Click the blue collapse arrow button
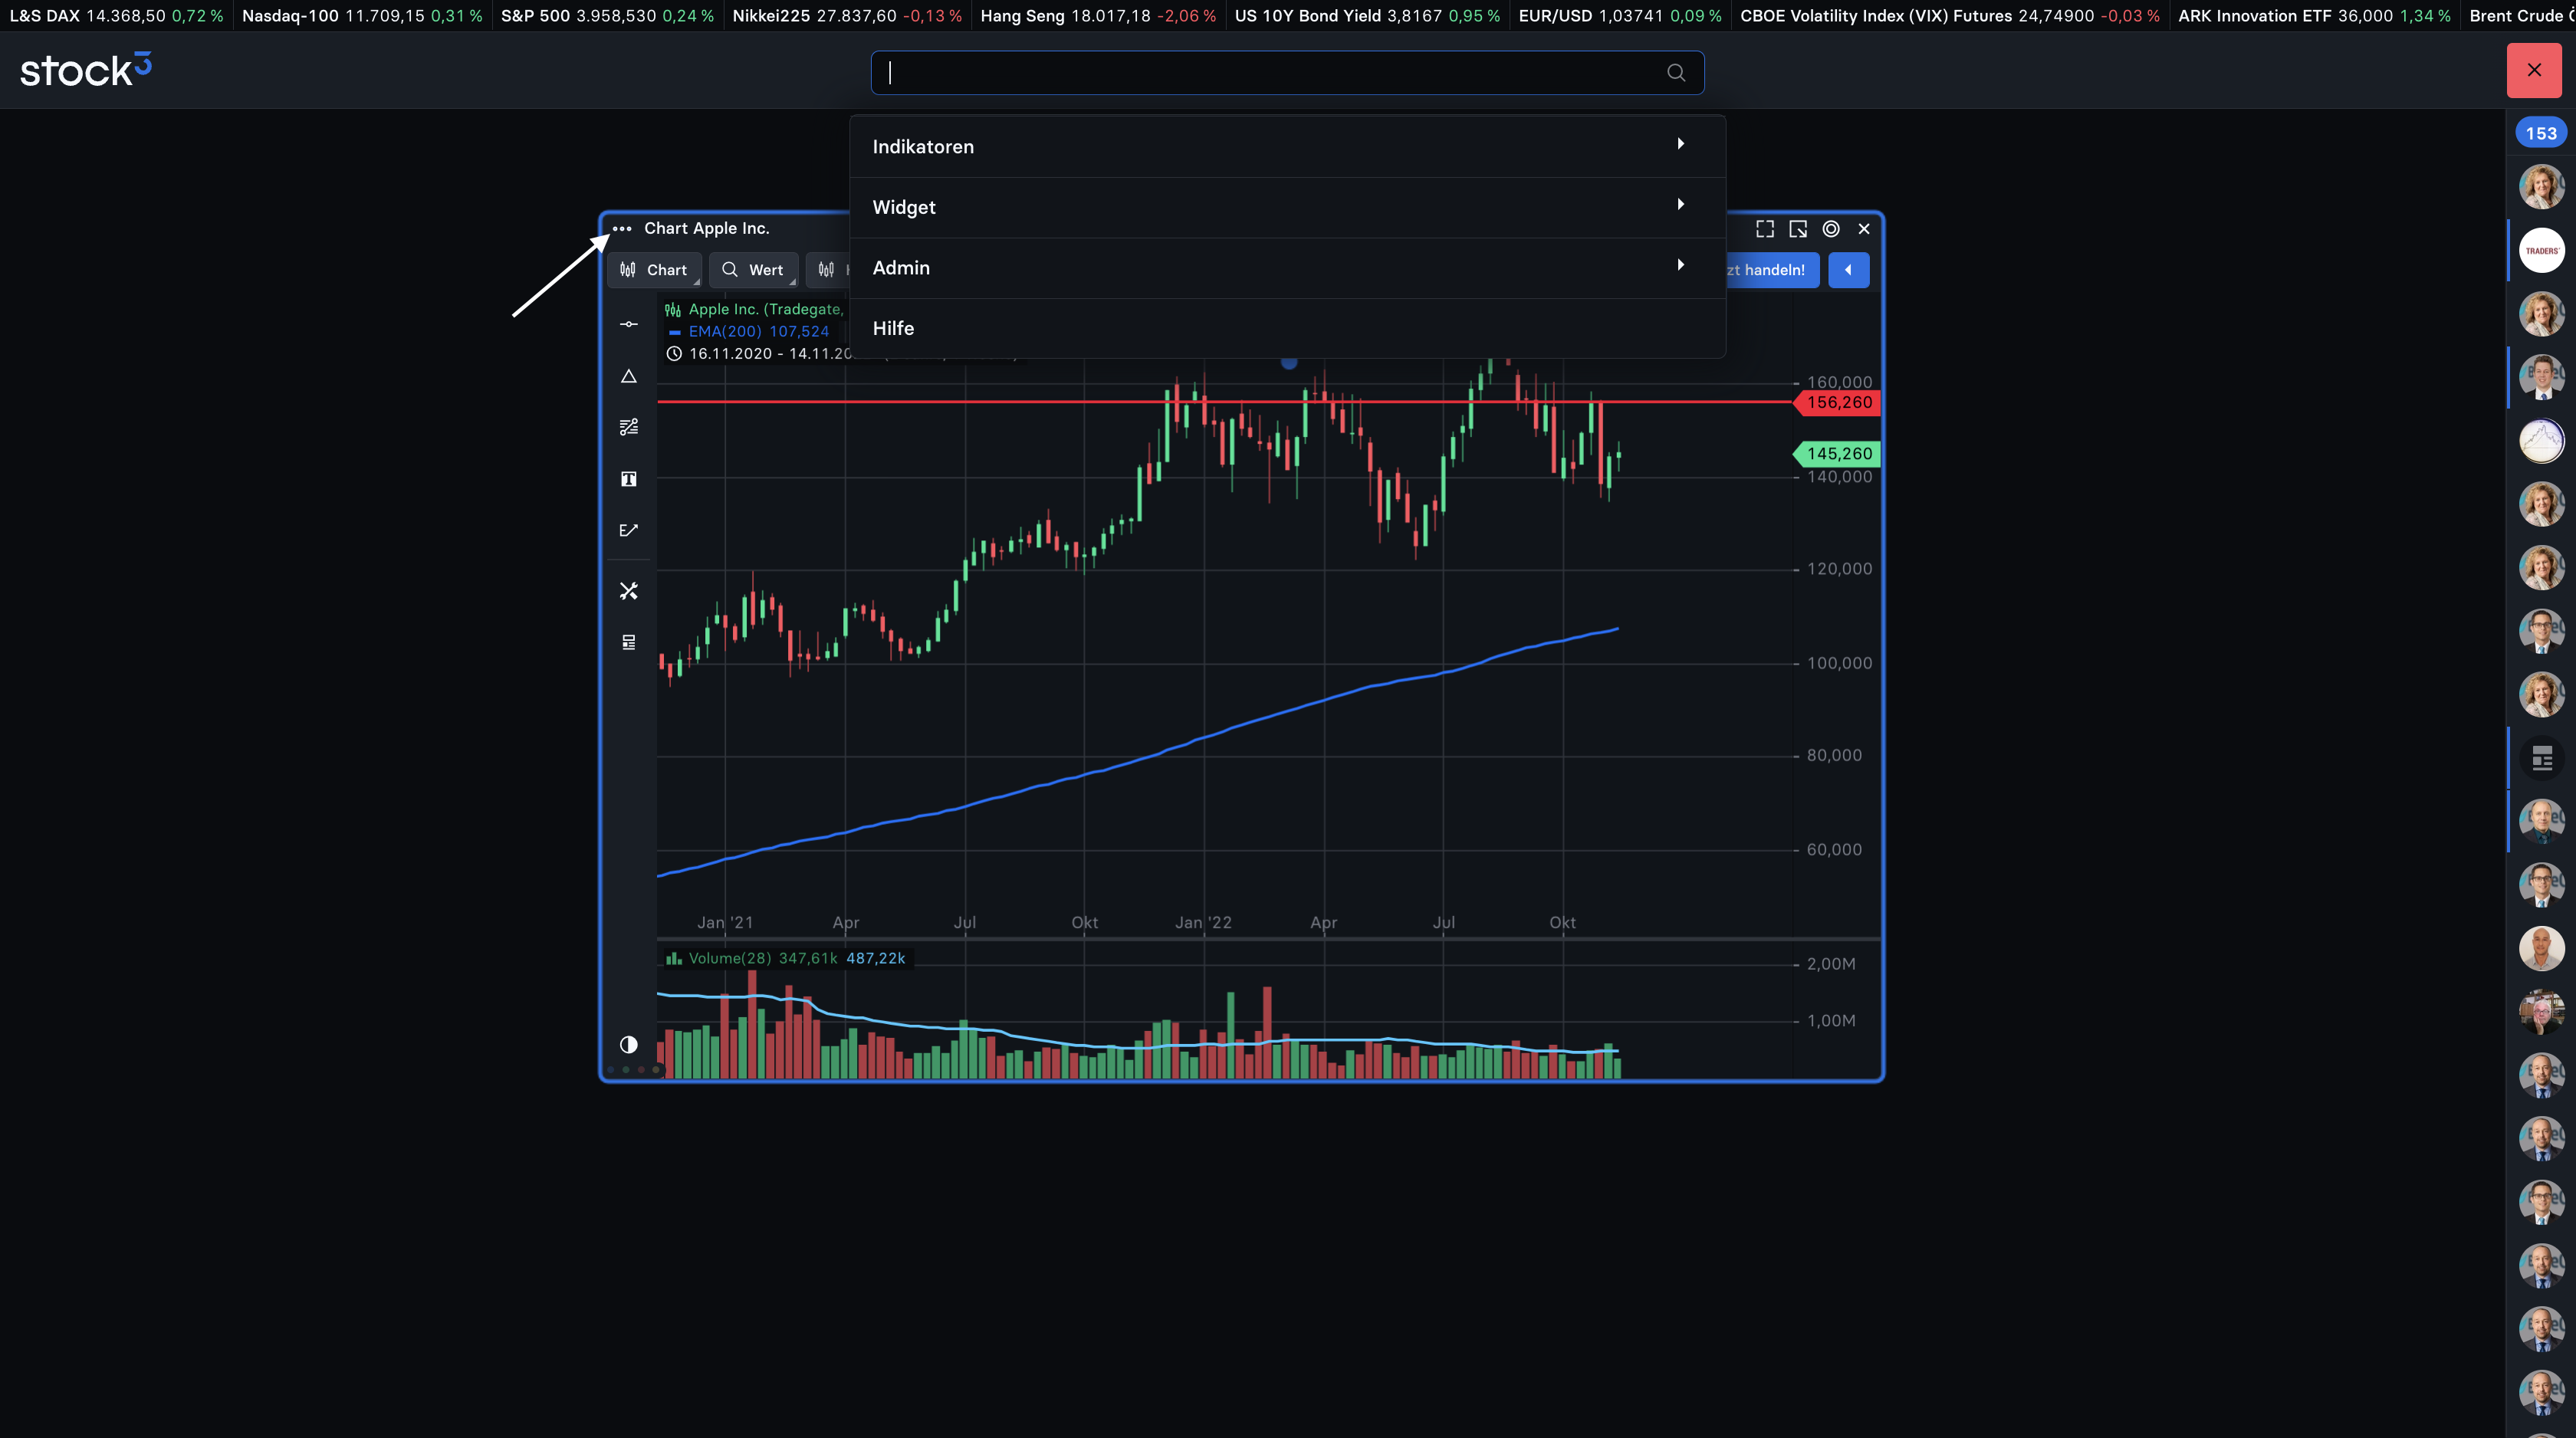This screenshot has height=1438, width=2576. click(x=1848, y=270)
